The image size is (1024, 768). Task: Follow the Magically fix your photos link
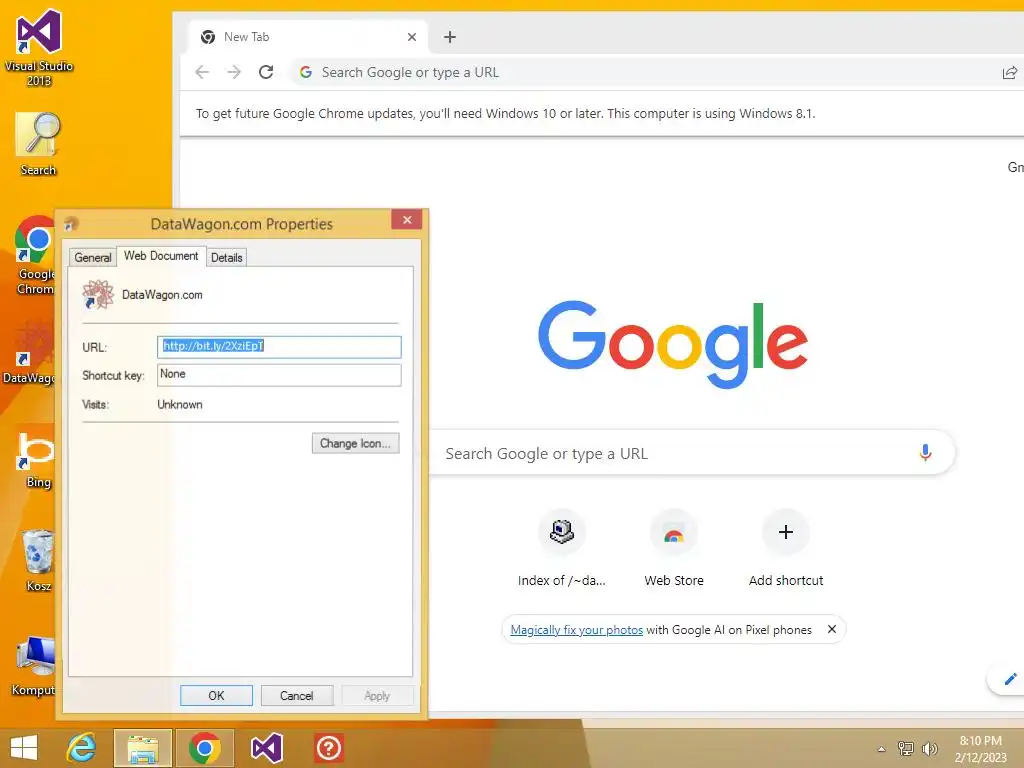point(577,630)
